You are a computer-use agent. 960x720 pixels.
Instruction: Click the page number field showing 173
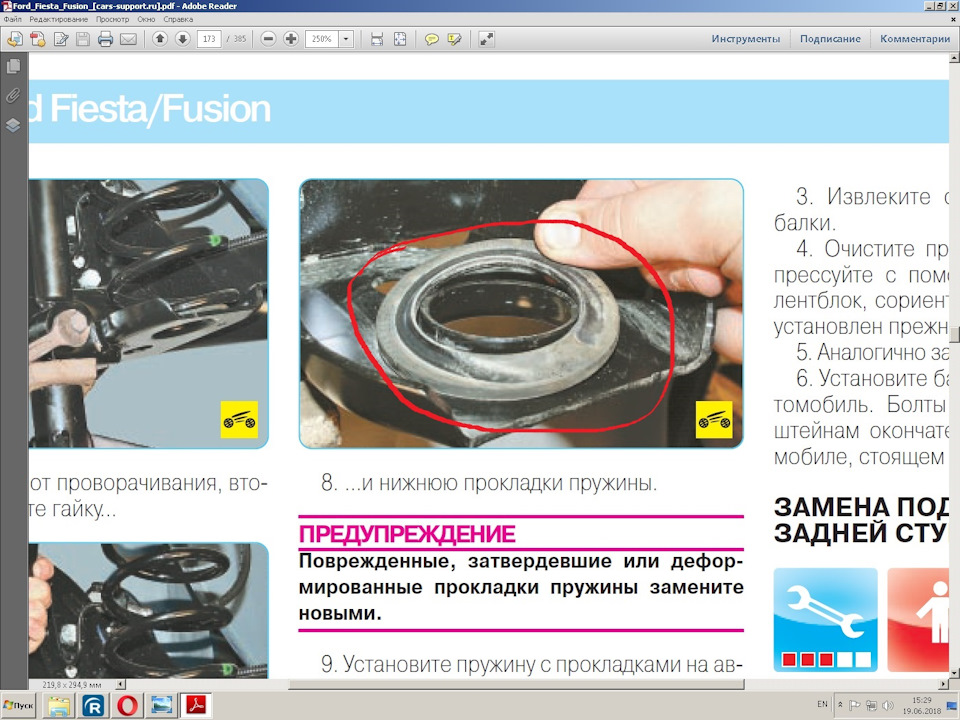(x=209, y=39)
